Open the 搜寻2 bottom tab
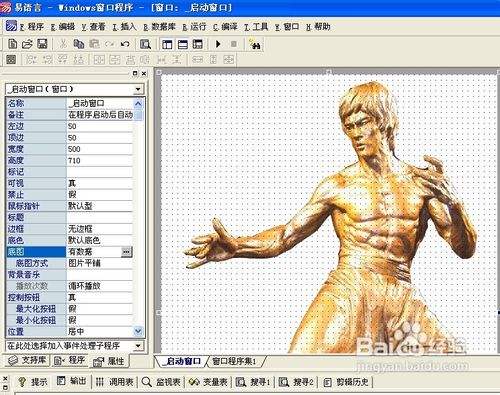Screen dimensions: 500x395 pos(296,382)
